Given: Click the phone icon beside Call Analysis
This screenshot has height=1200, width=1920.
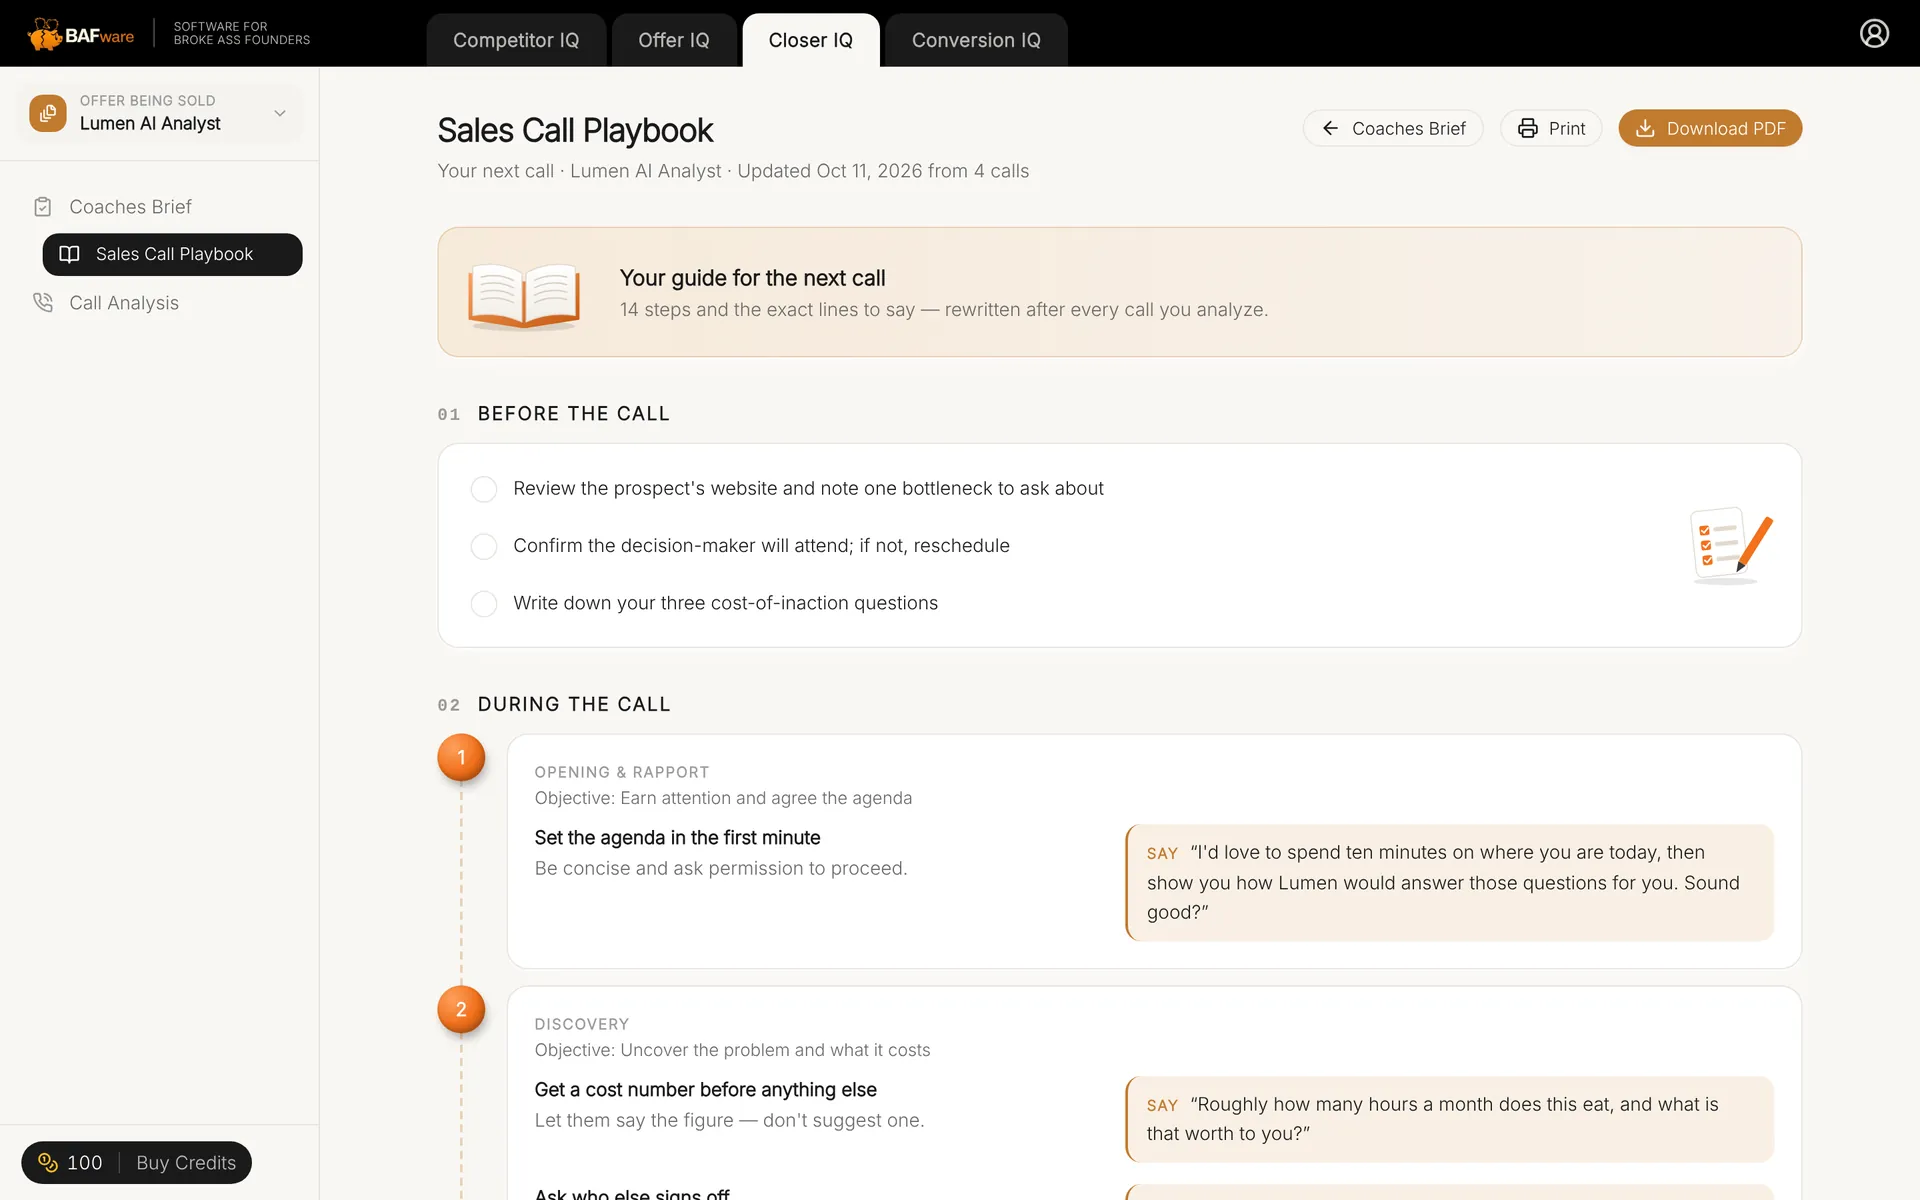Looking at the screenshot, I should [x=43, y=302].
